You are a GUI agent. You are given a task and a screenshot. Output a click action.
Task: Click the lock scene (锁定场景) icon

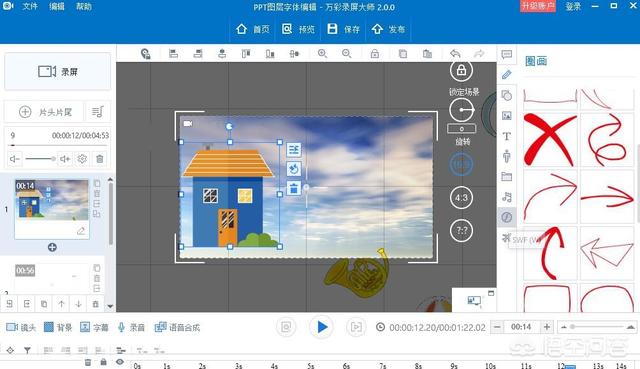[461, 70]
